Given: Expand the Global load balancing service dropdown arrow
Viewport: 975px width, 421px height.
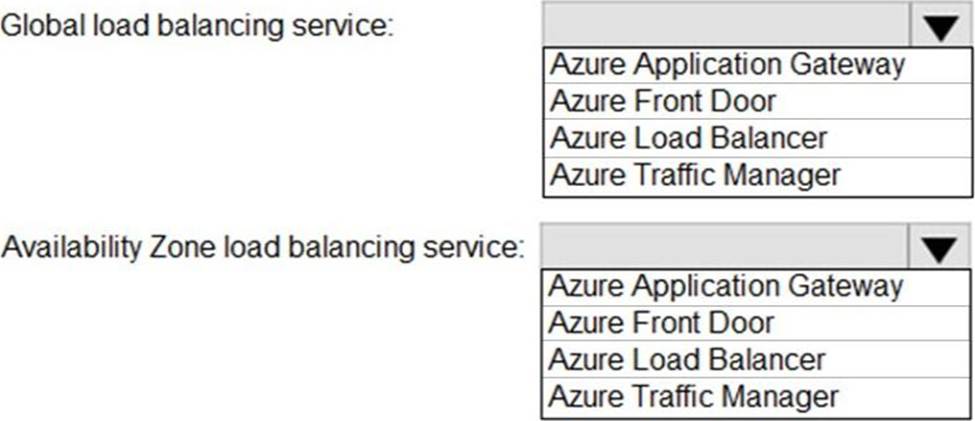Looking at the screenshot, I should click(x=941, y=24).
